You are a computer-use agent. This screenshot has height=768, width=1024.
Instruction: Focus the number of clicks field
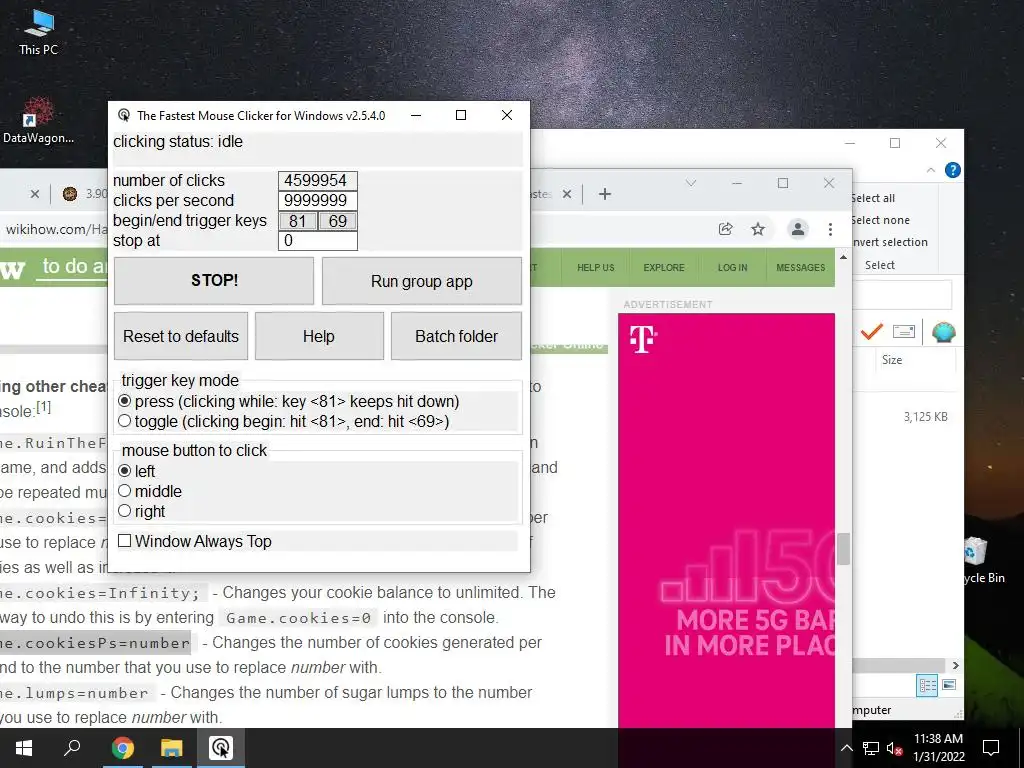(x=317, y=180)
